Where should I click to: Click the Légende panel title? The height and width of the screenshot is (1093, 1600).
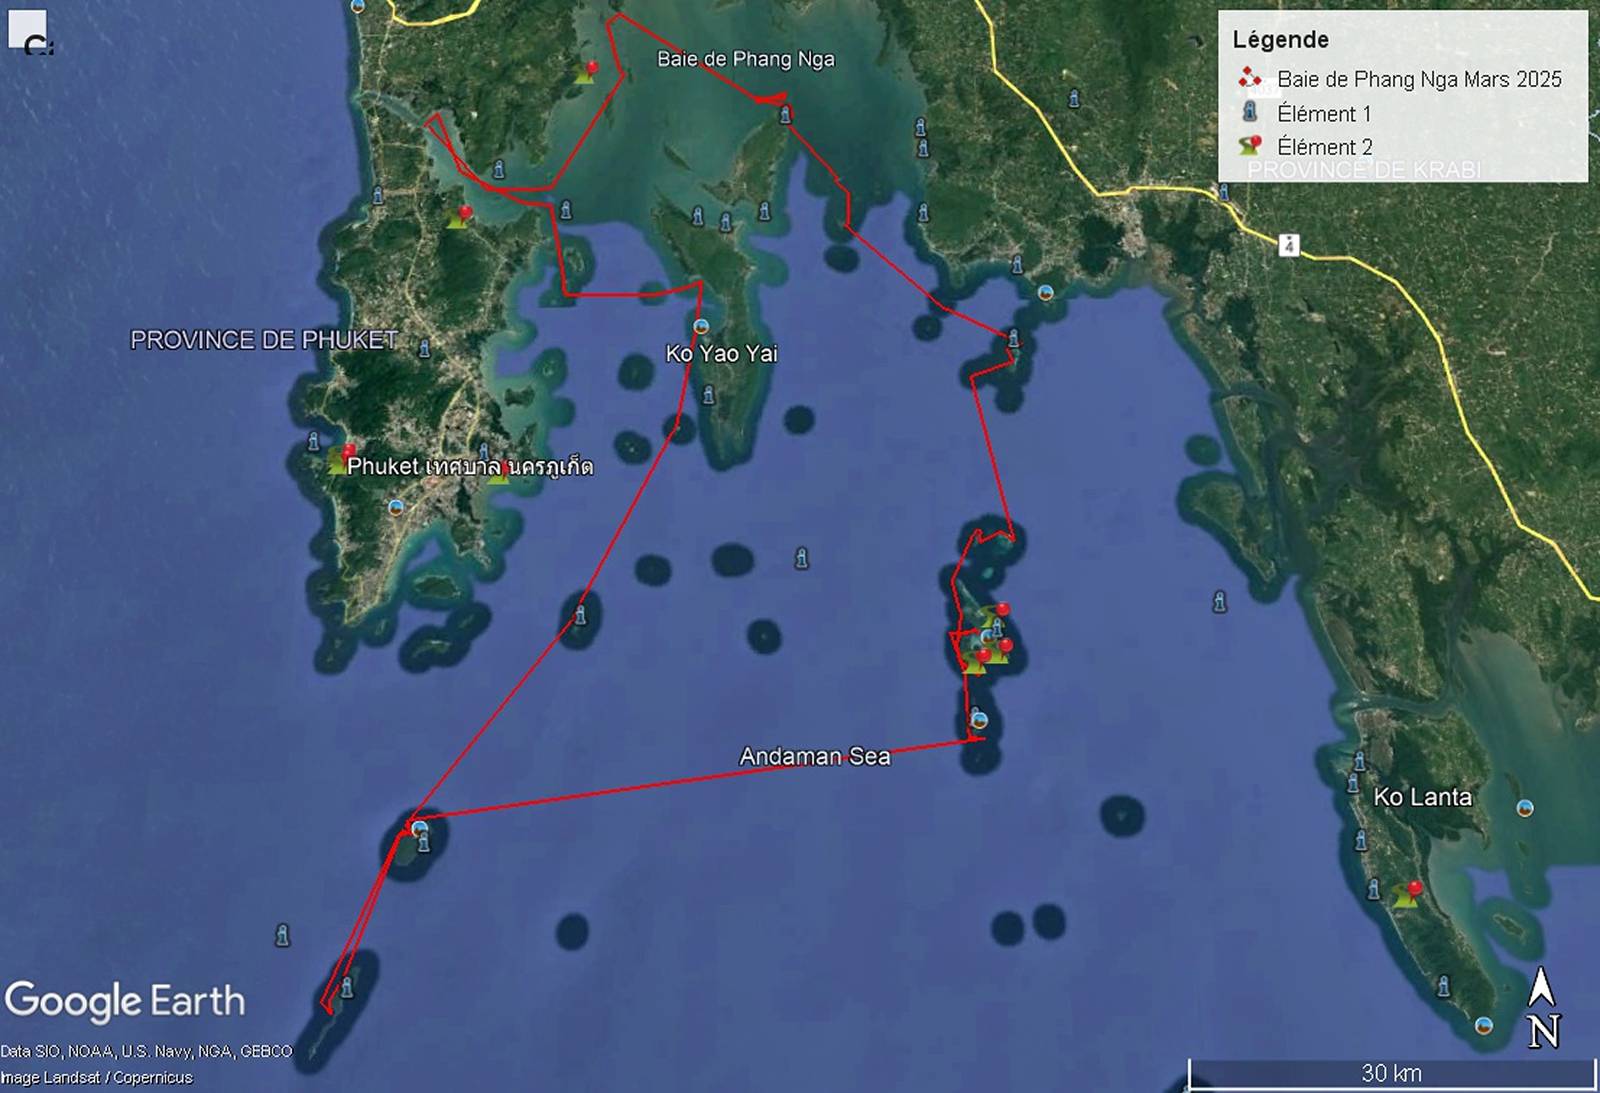point(1280,40)
